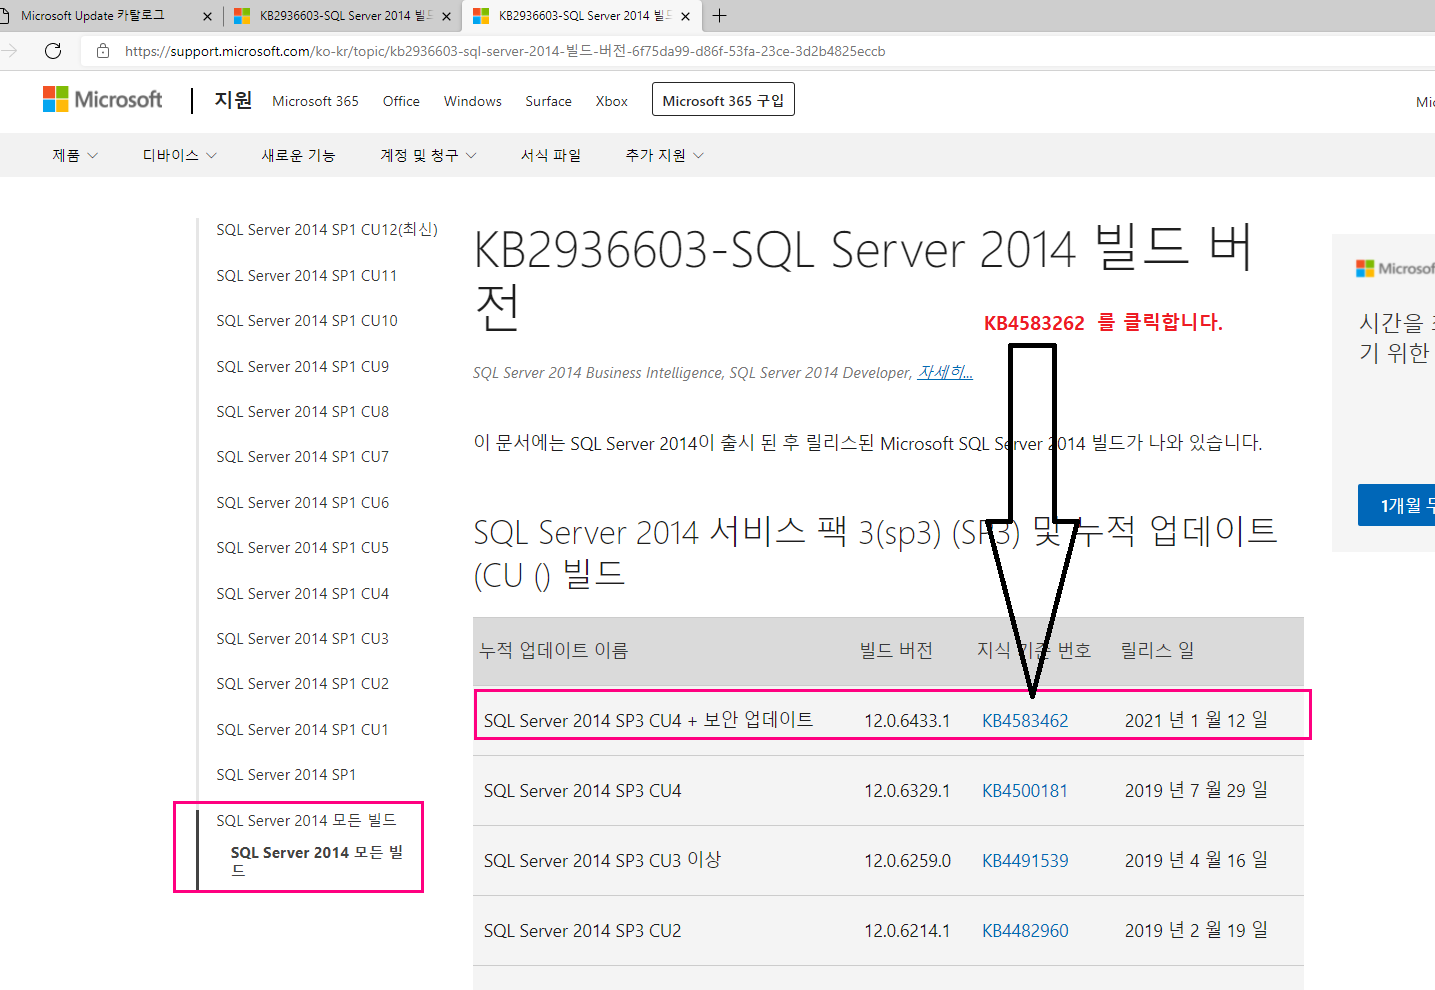Open SQL Server 2014 SP1 CU7 sidebar link

[302, 457]
